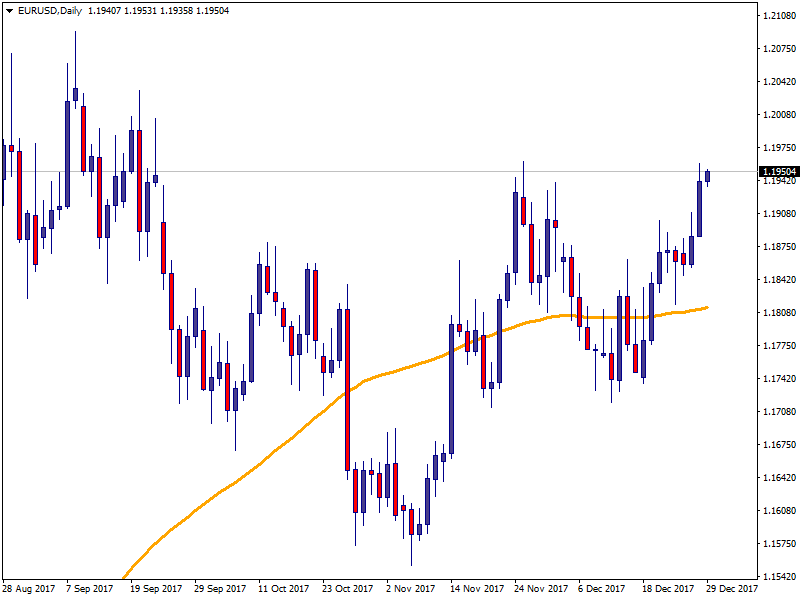Click the 1.16750 price axis label
Image resolution: width=800 pixels, height=600 pixels.
[x=778, y=445]
